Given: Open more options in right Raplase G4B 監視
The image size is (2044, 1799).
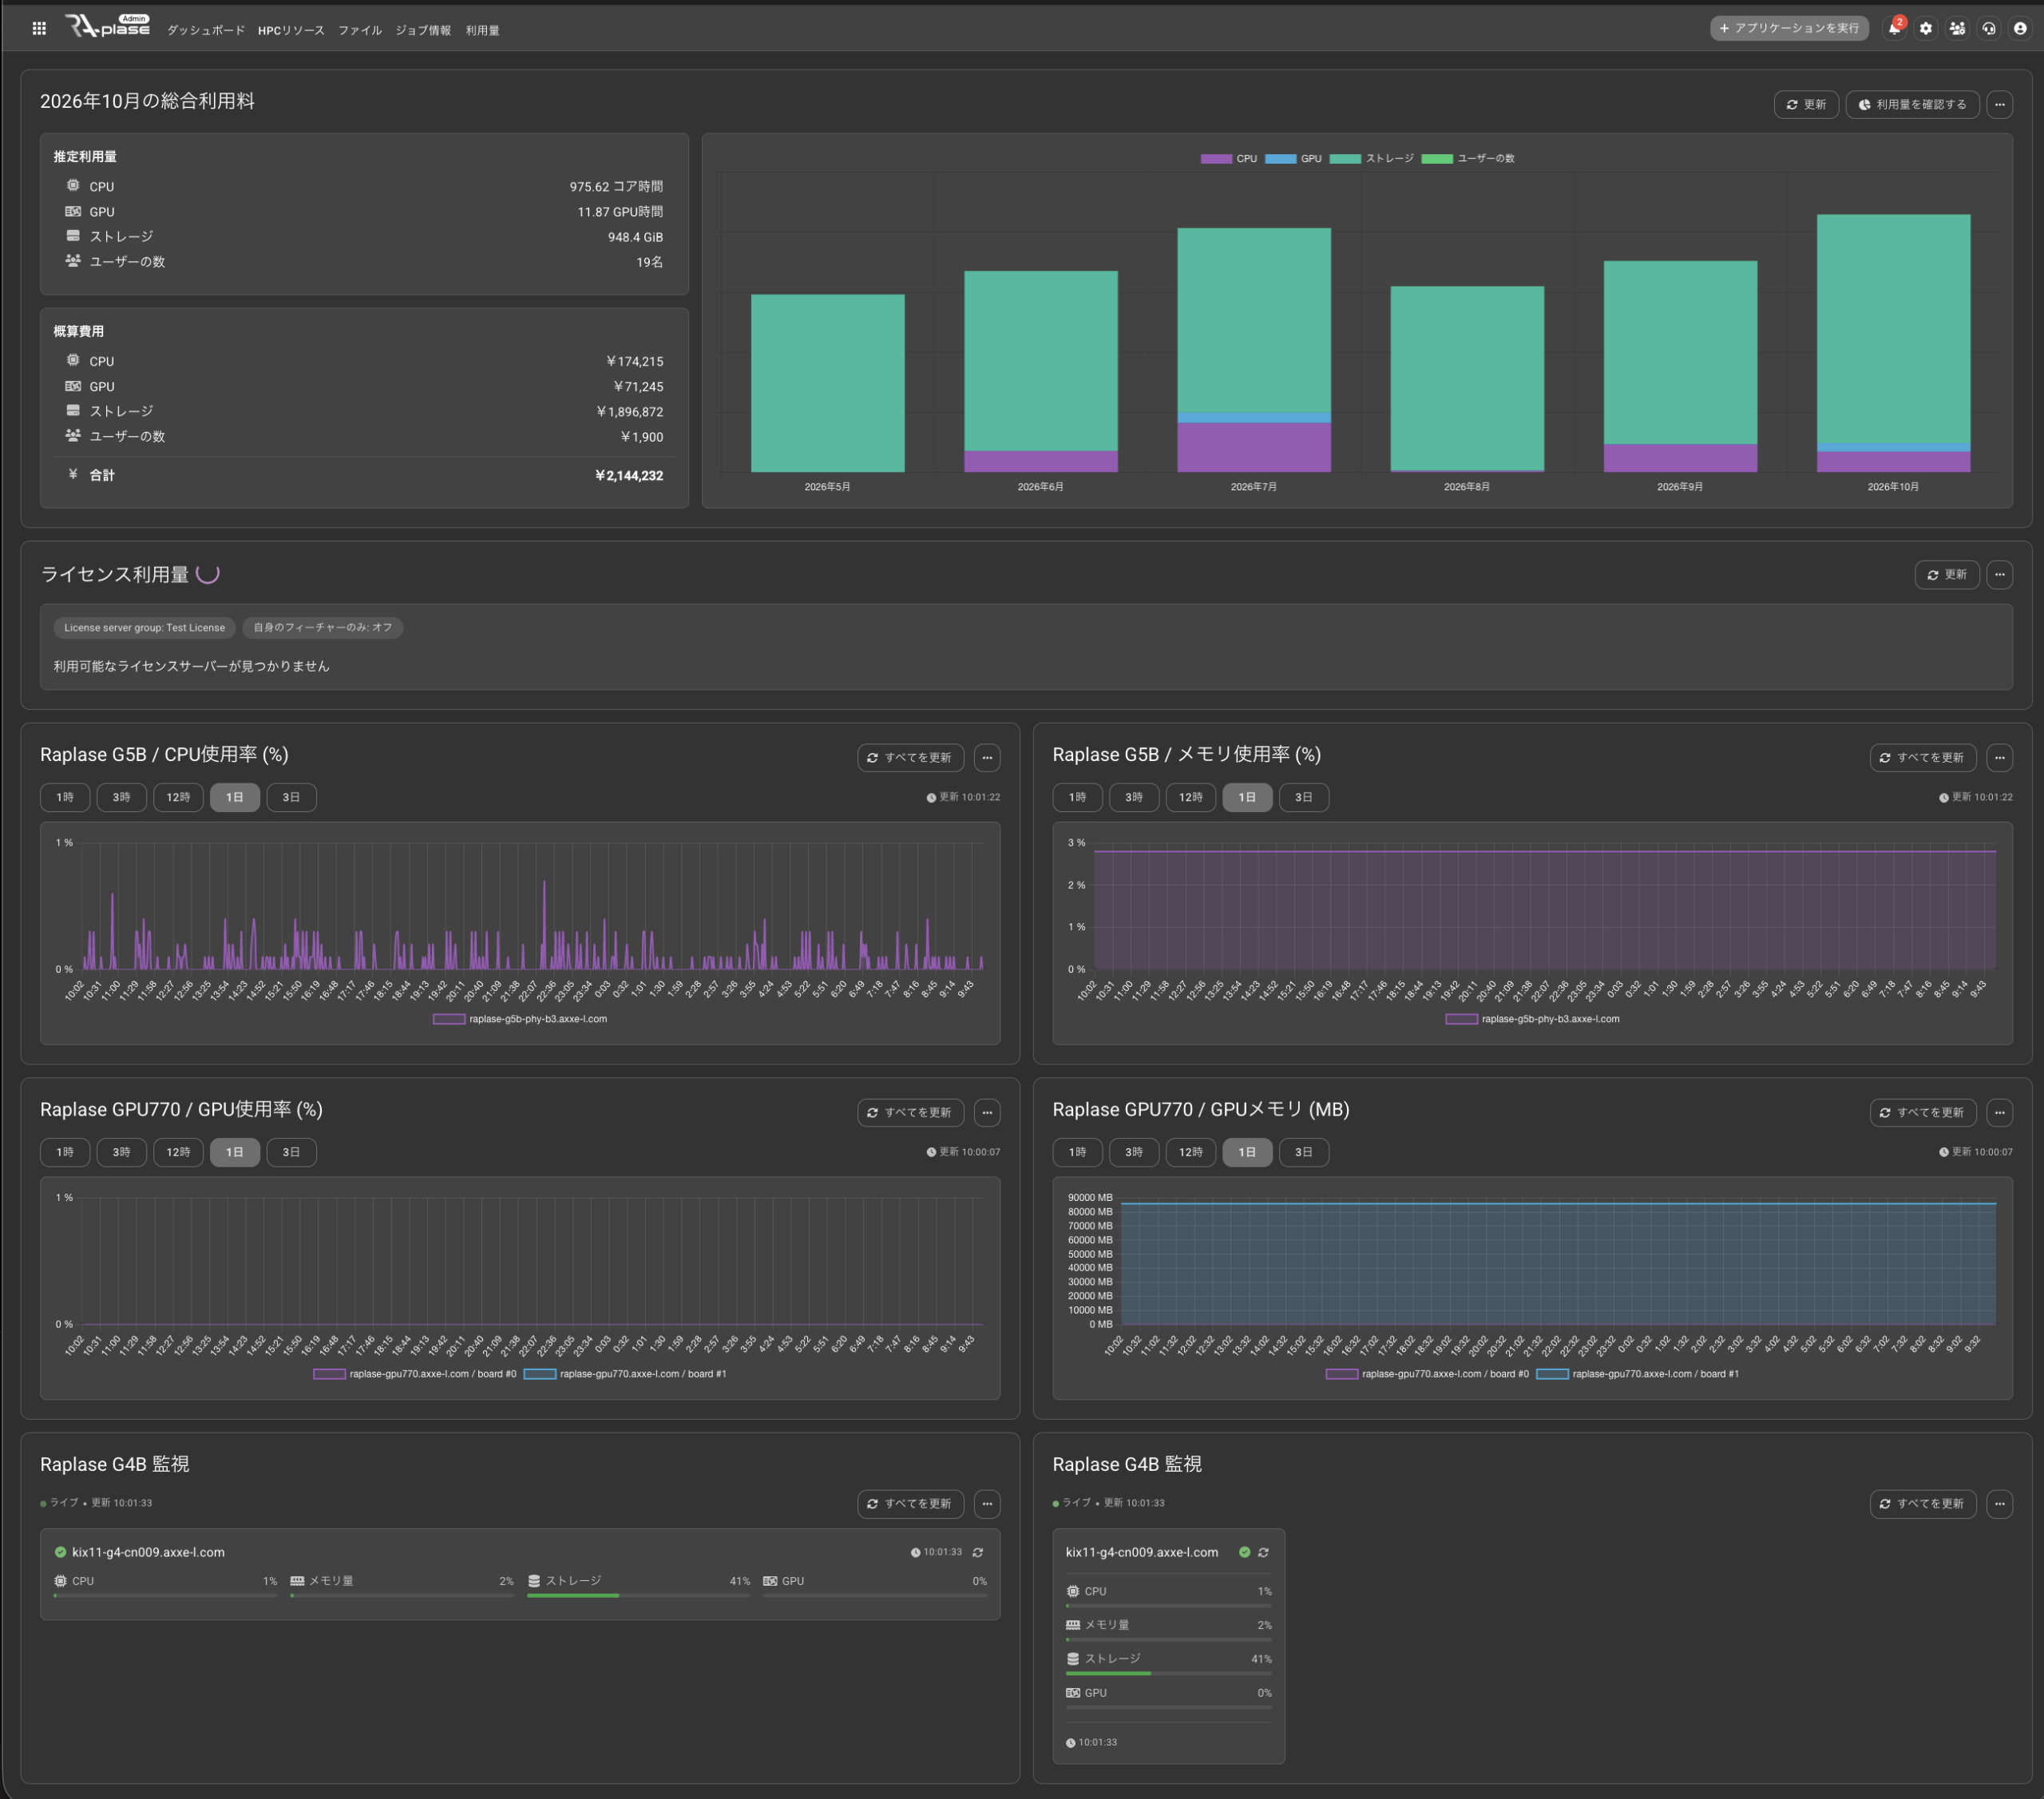Looking at the screenshot, I should point(2000,1503).
